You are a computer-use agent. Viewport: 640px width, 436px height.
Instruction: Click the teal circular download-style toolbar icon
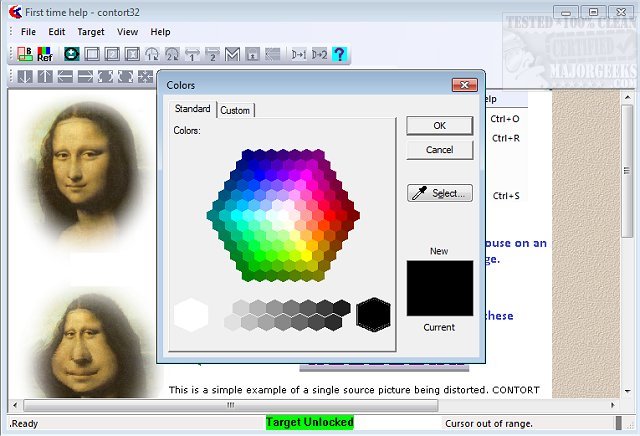72,54
